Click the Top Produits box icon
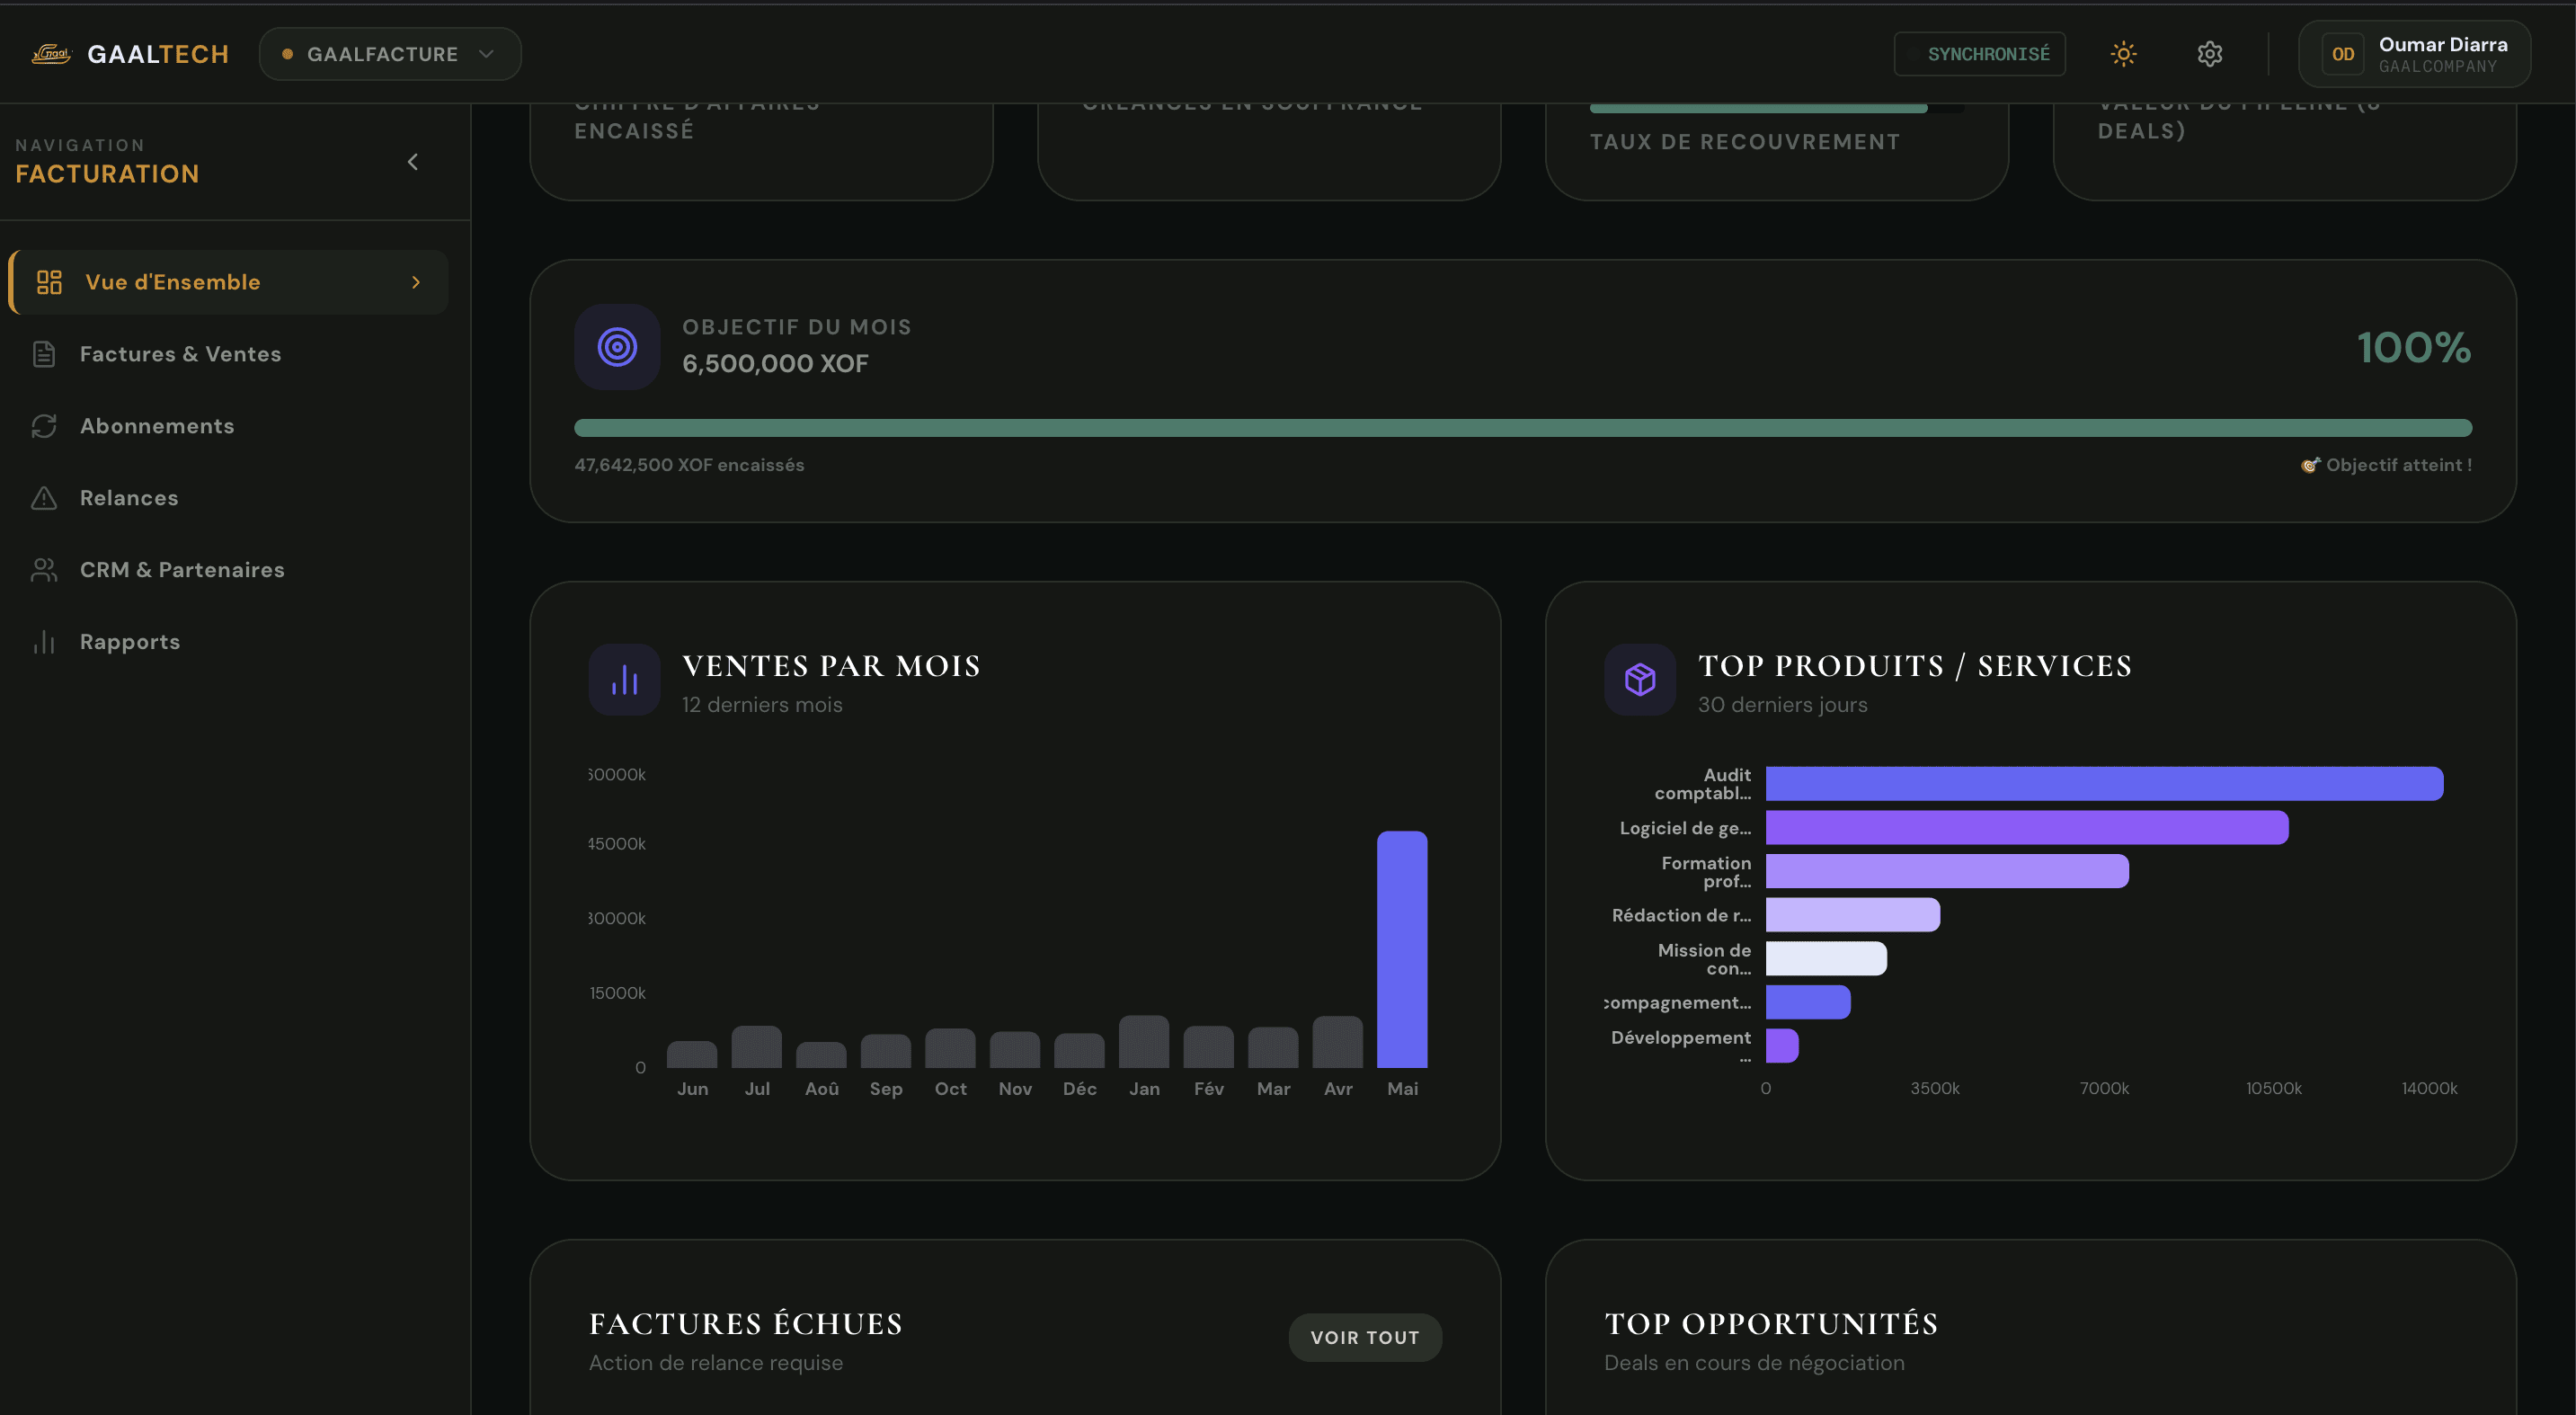This screenshot has height=1415, width=2576. pos(1640,680)
